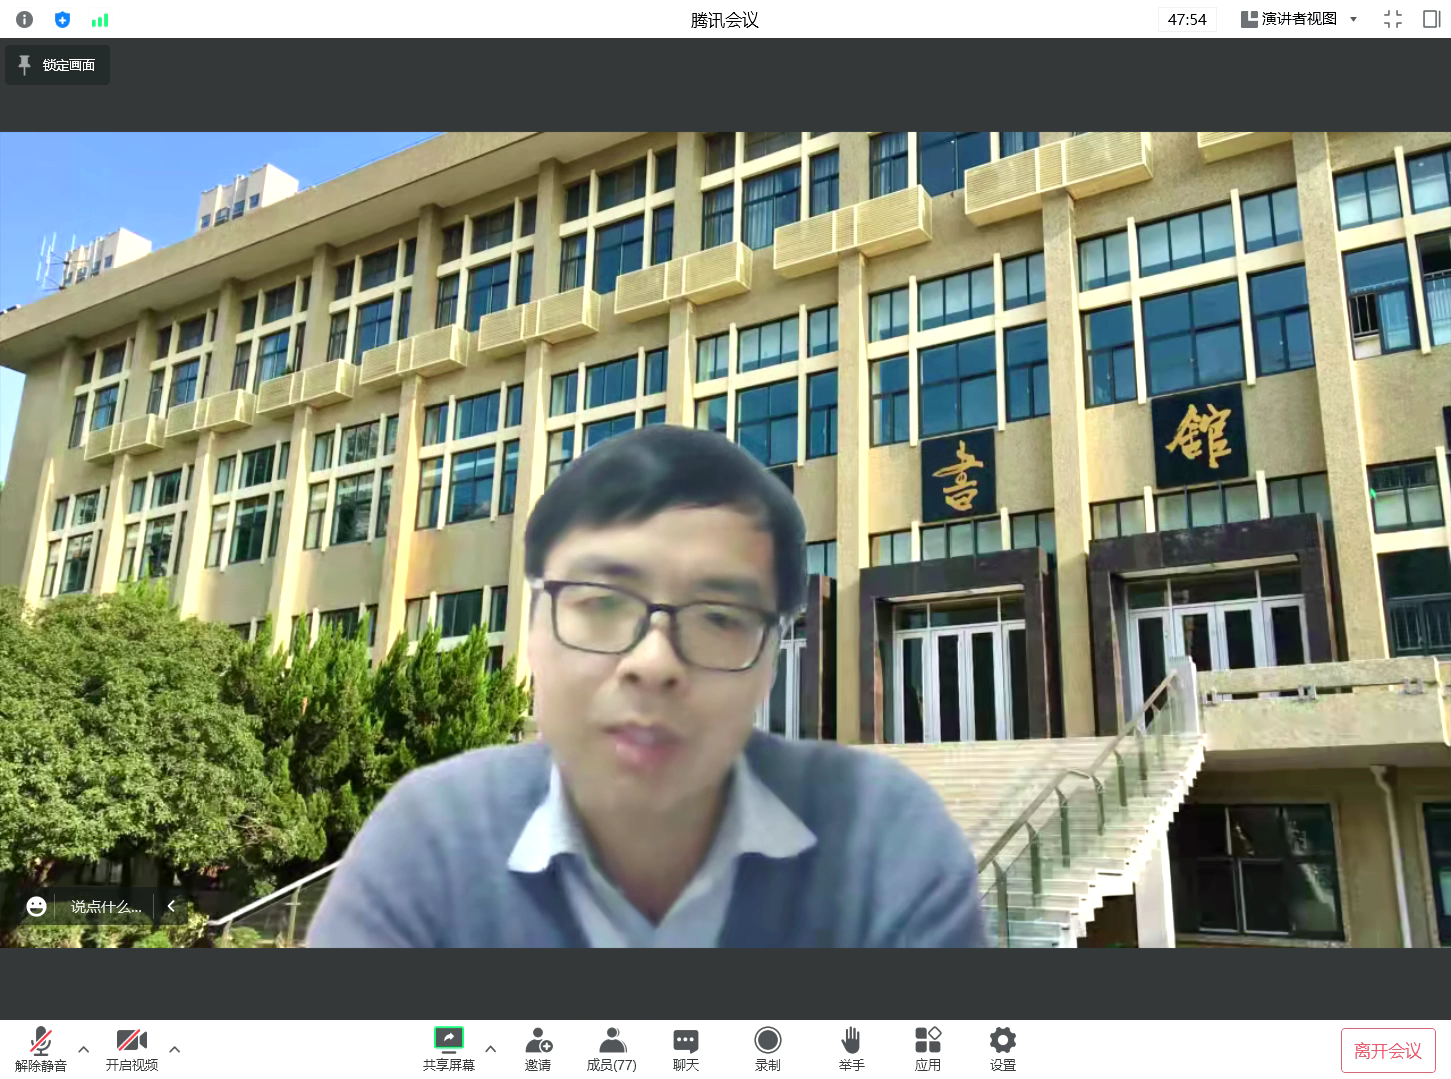
Task: Click the blue security shield icon
Action: [x=62, y=19]
